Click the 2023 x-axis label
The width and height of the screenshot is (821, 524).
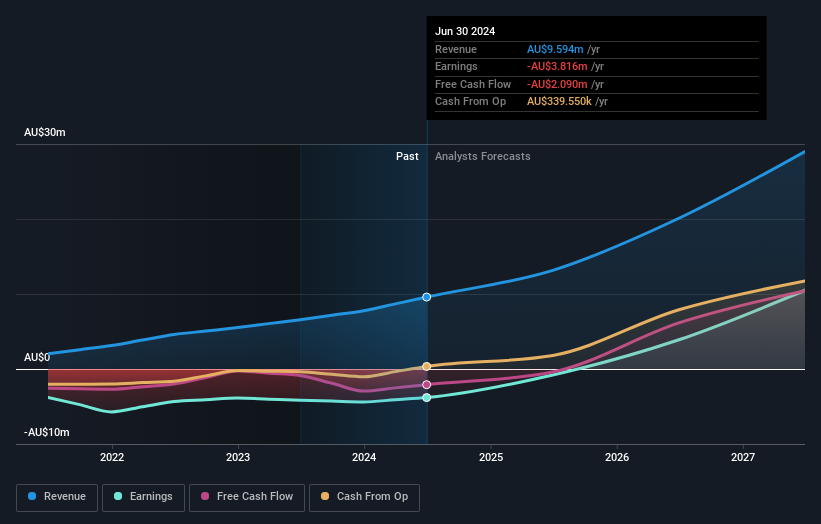click(x=238, y=458)
